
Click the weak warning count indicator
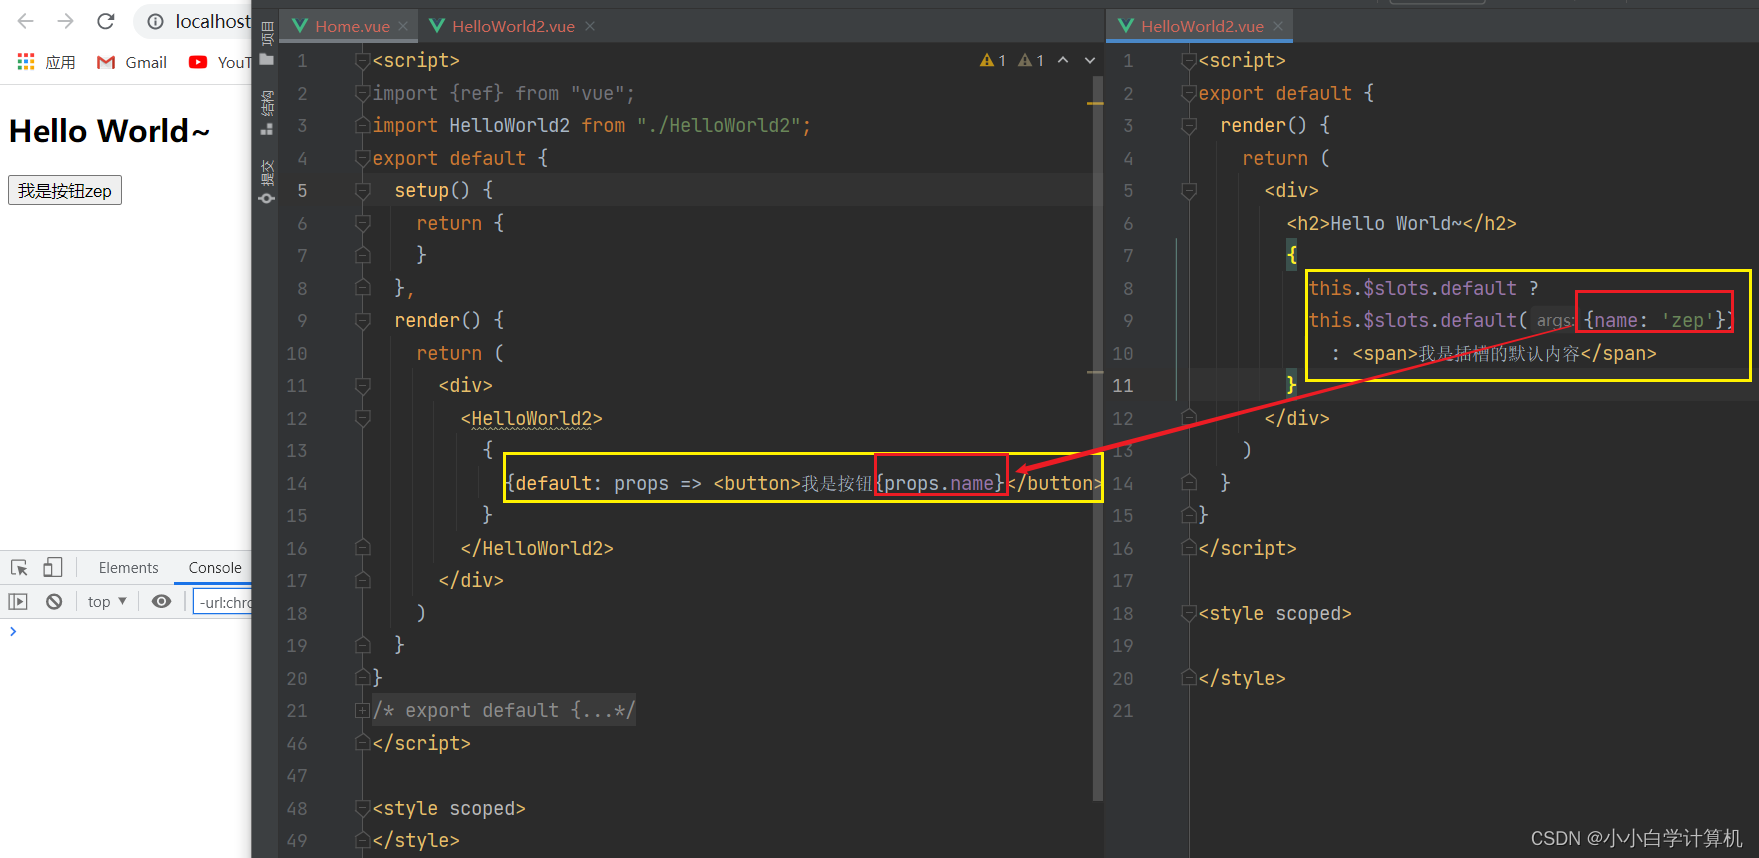coord(1031,60)
